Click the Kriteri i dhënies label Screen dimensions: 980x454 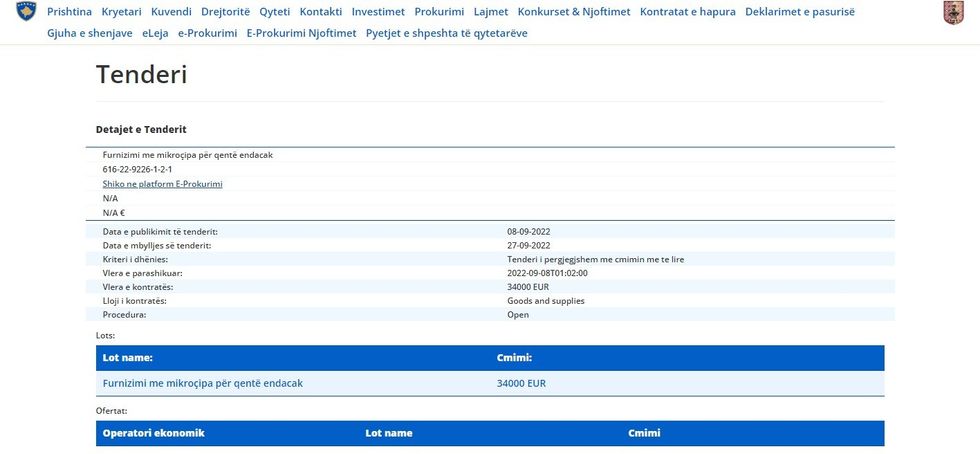(135, 259)
